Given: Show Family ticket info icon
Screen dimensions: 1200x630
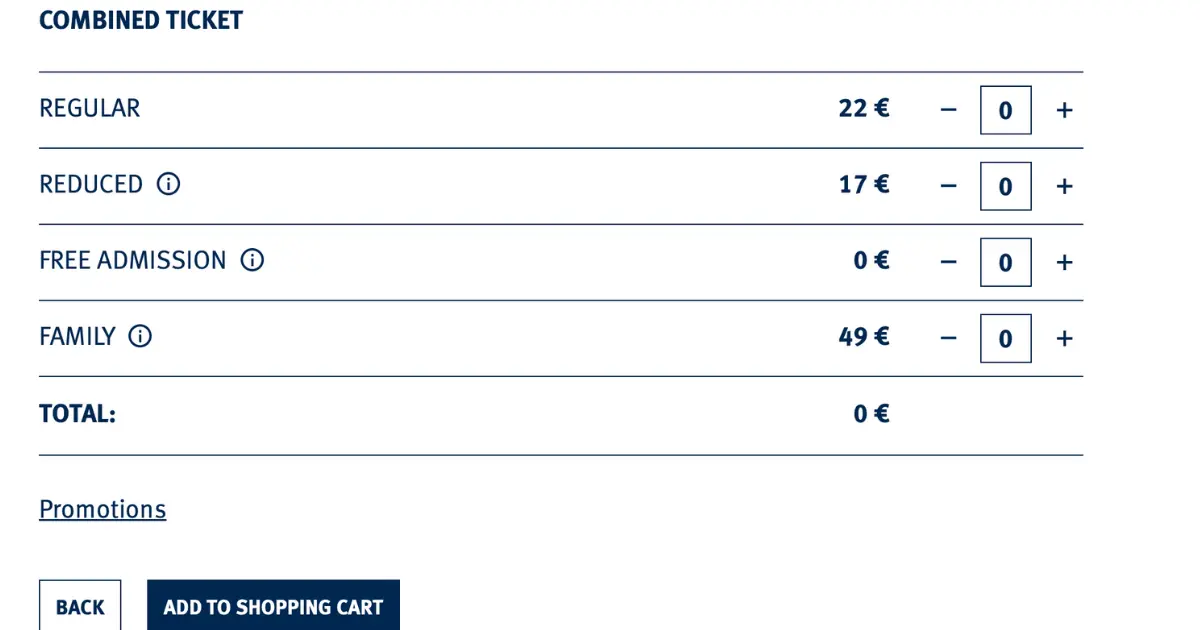Looking at the screenshot, I should (140, 337).
